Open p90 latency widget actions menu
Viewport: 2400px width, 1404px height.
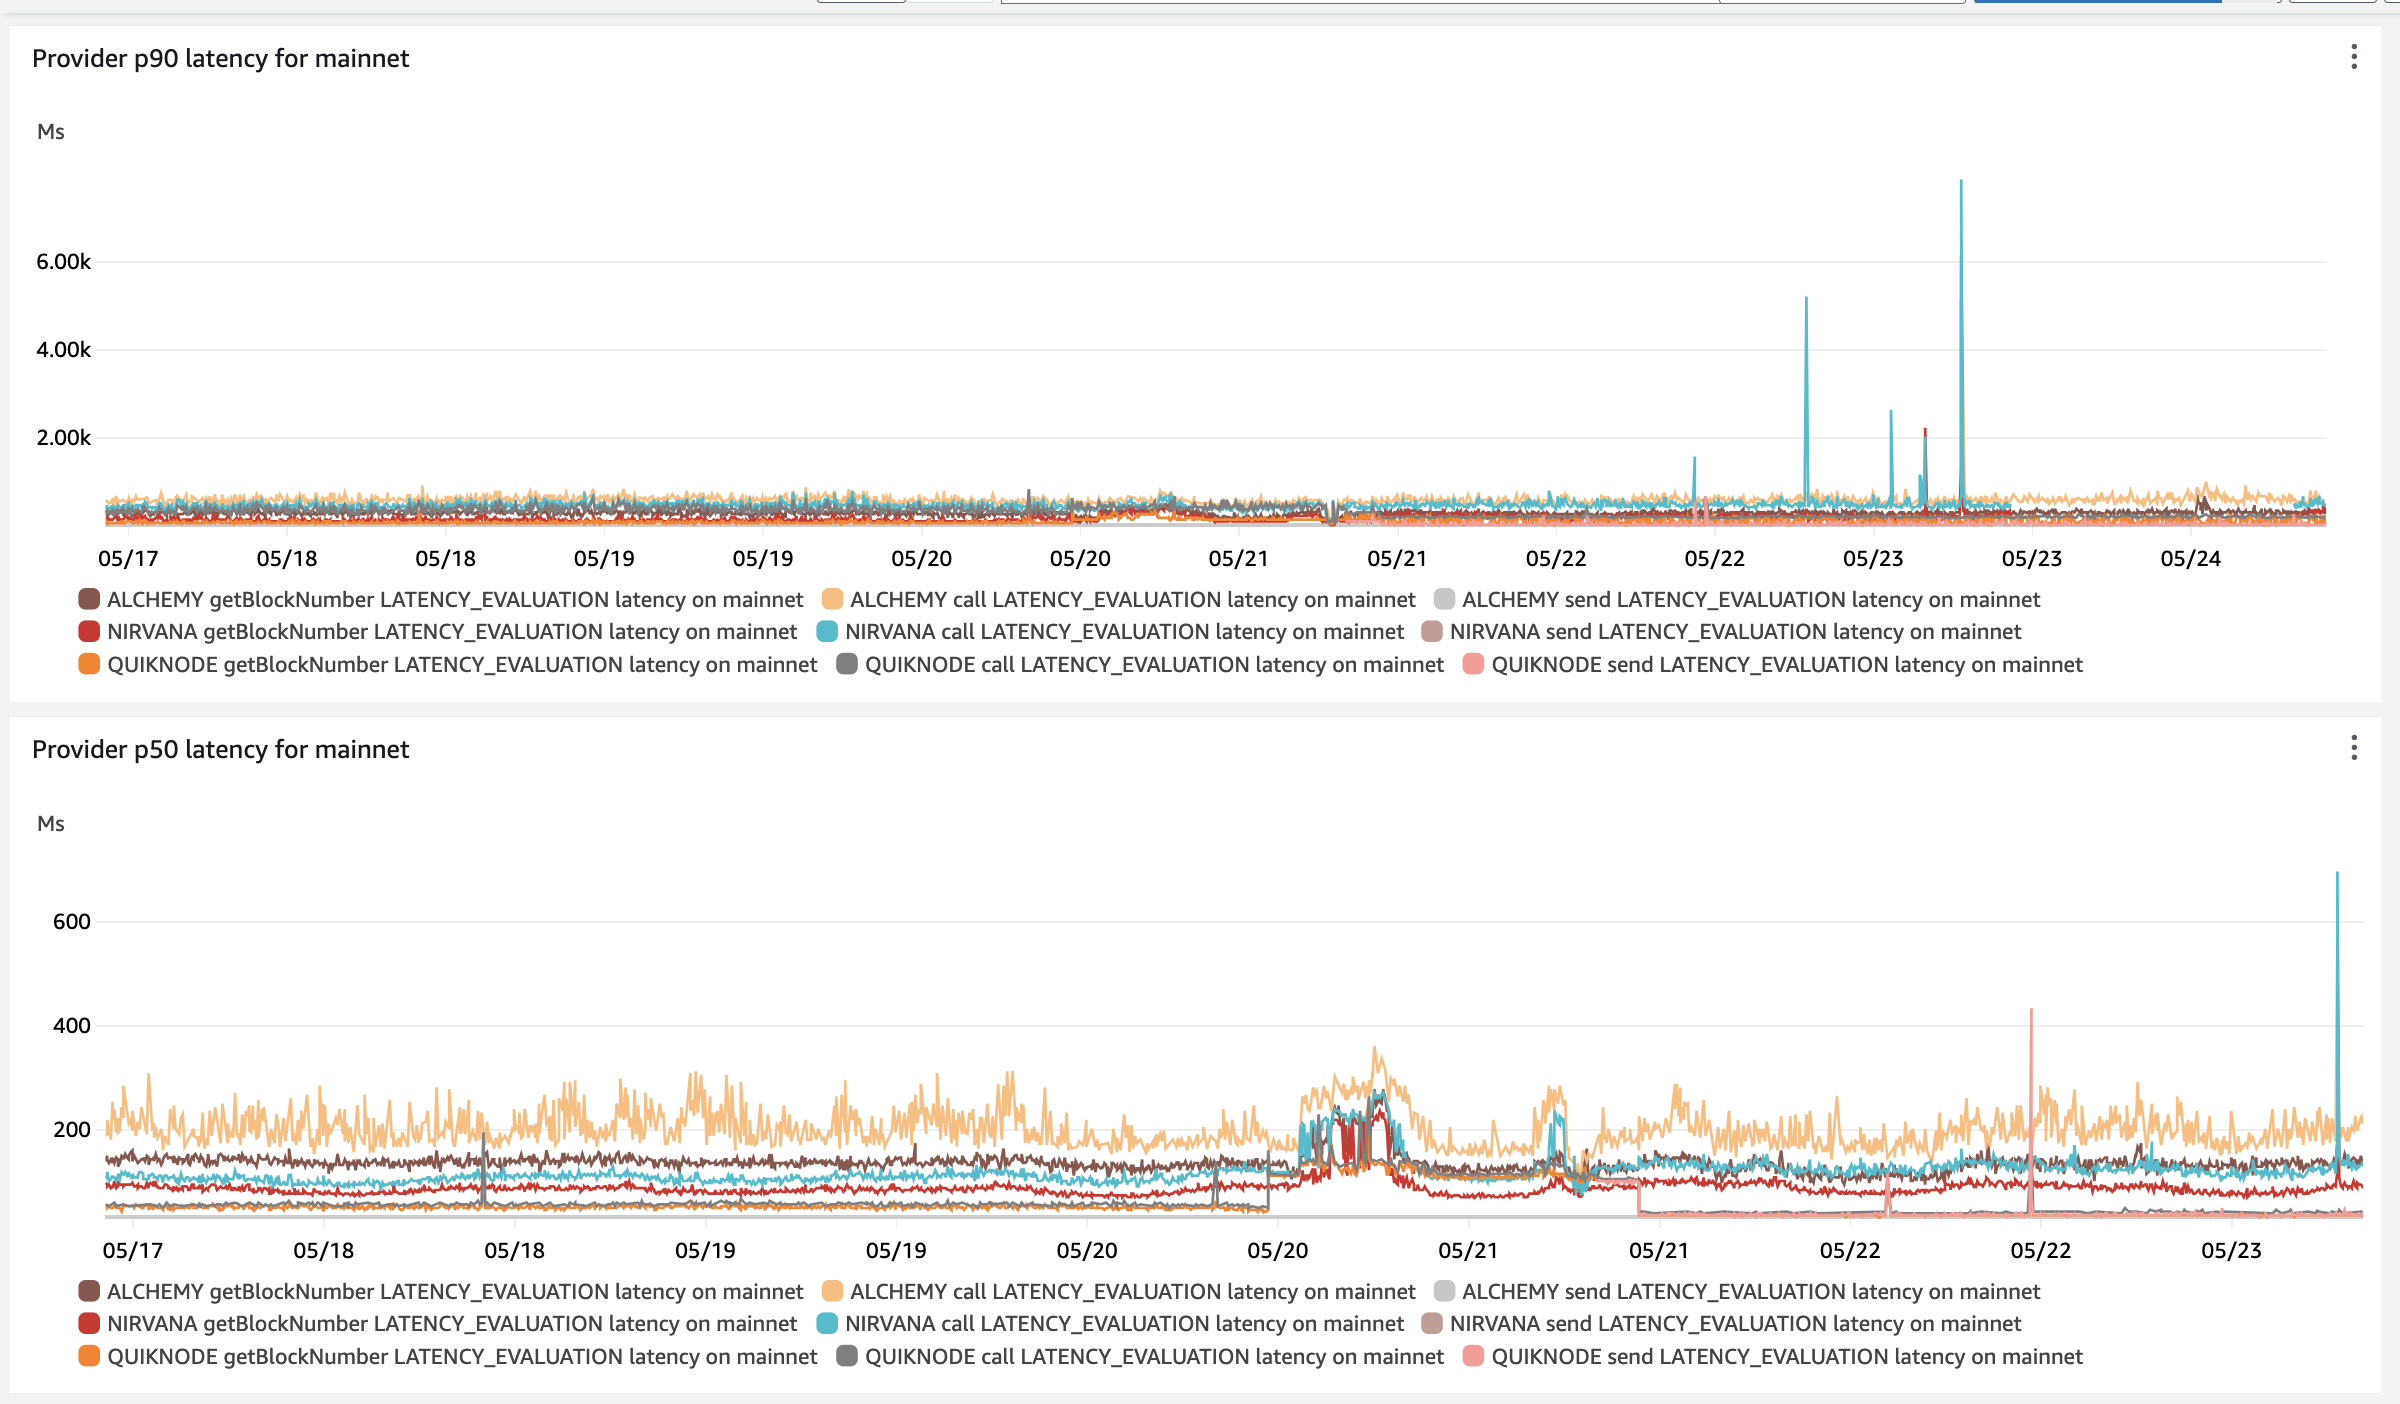pos(2354,57)
